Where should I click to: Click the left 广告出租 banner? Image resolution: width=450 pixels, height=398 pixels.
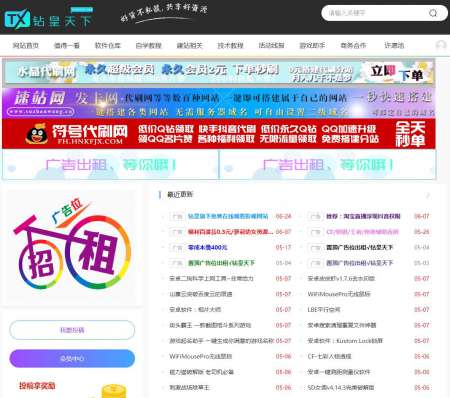point(110,164)
